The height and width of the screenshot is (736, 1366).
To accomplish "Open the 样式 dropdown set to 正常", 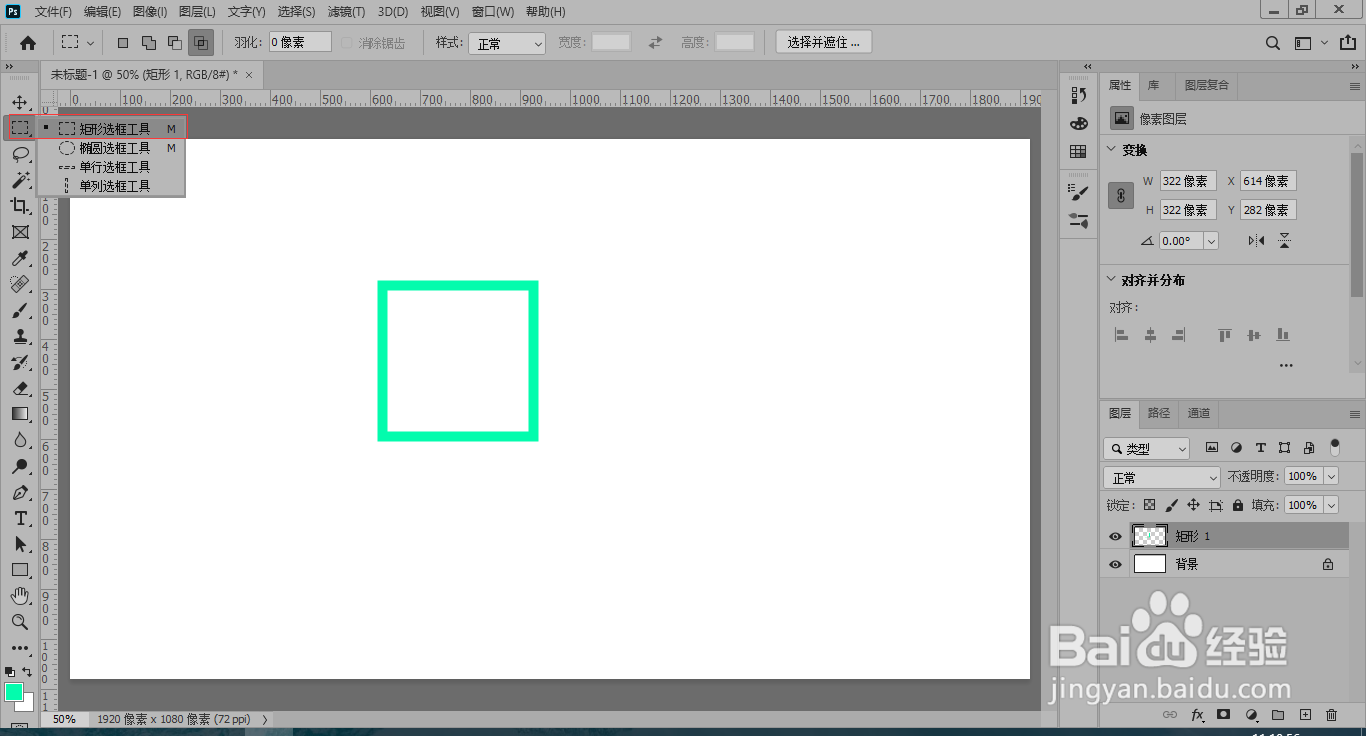I will tap(508, 43).
